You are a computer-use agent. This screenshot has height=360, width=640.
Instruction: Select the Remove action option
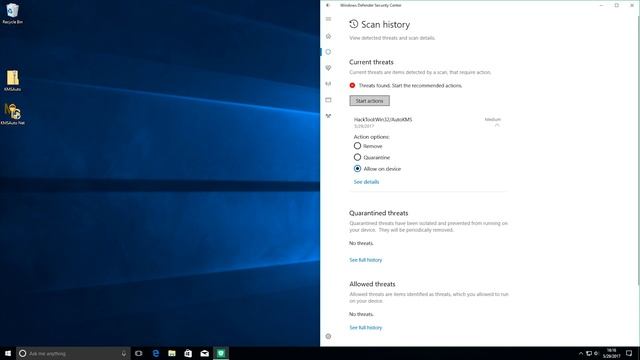pyautogui.click(x=368, y=146)
